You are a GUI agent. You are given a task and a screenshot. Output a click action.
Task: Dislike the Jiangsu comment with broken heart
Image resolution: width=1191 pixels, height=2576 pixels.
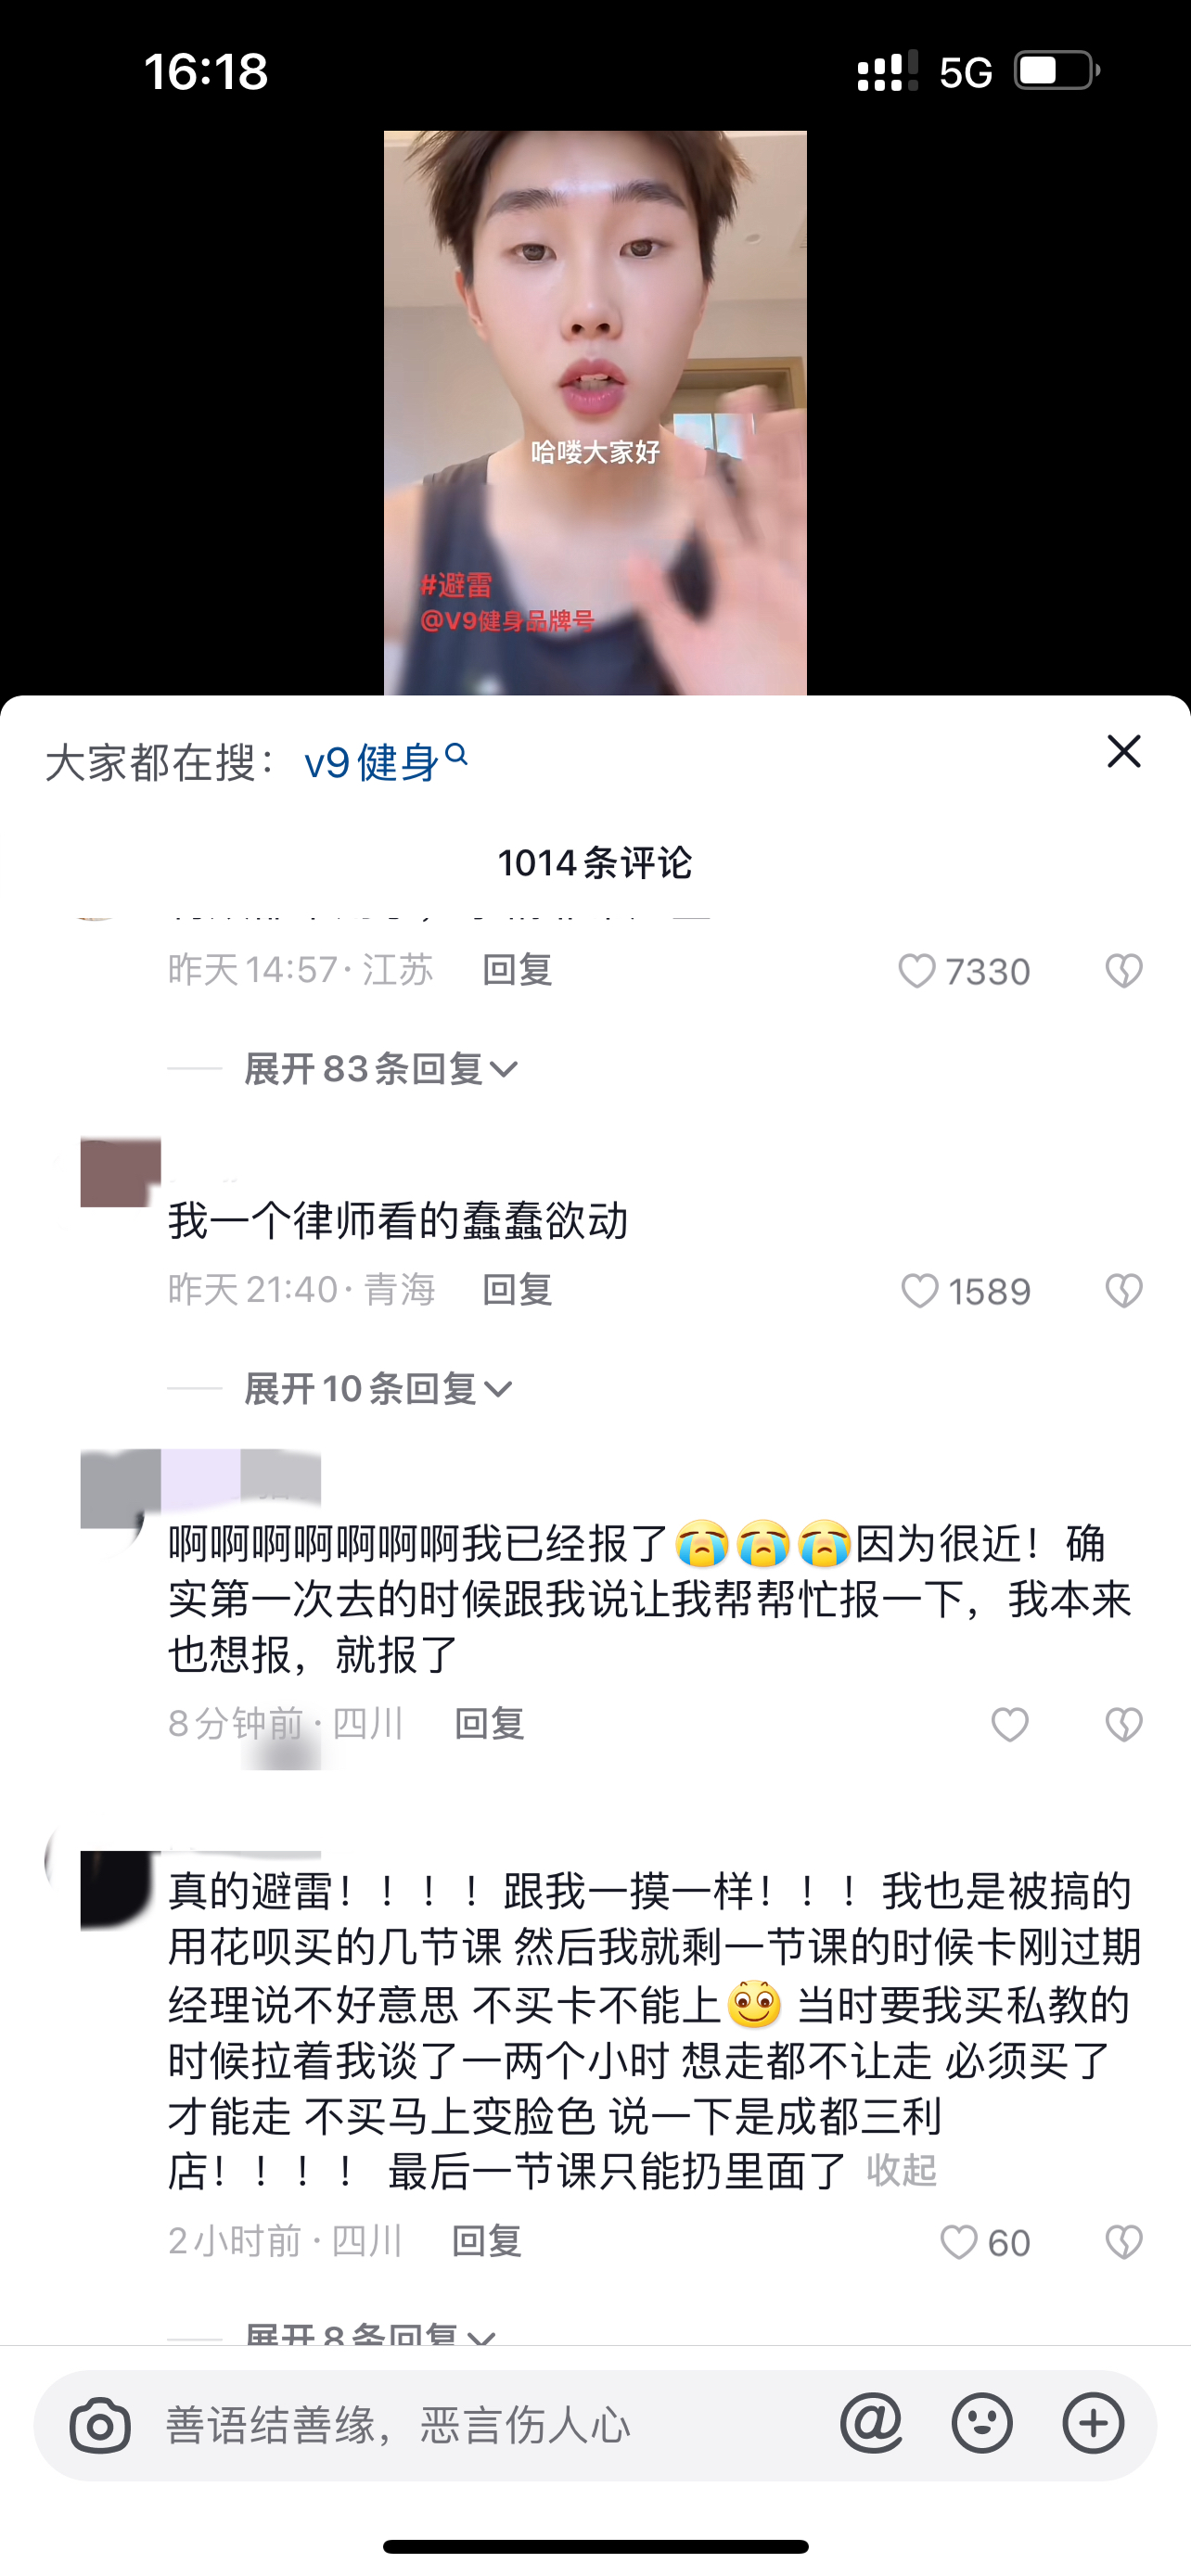(1124, 971)
